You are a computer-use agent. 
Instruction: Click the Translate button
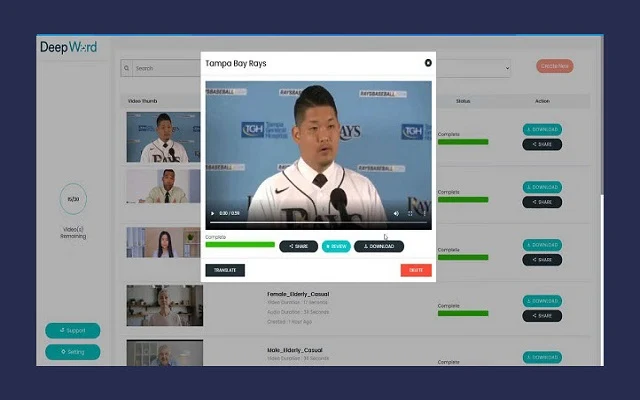(225, 270)
